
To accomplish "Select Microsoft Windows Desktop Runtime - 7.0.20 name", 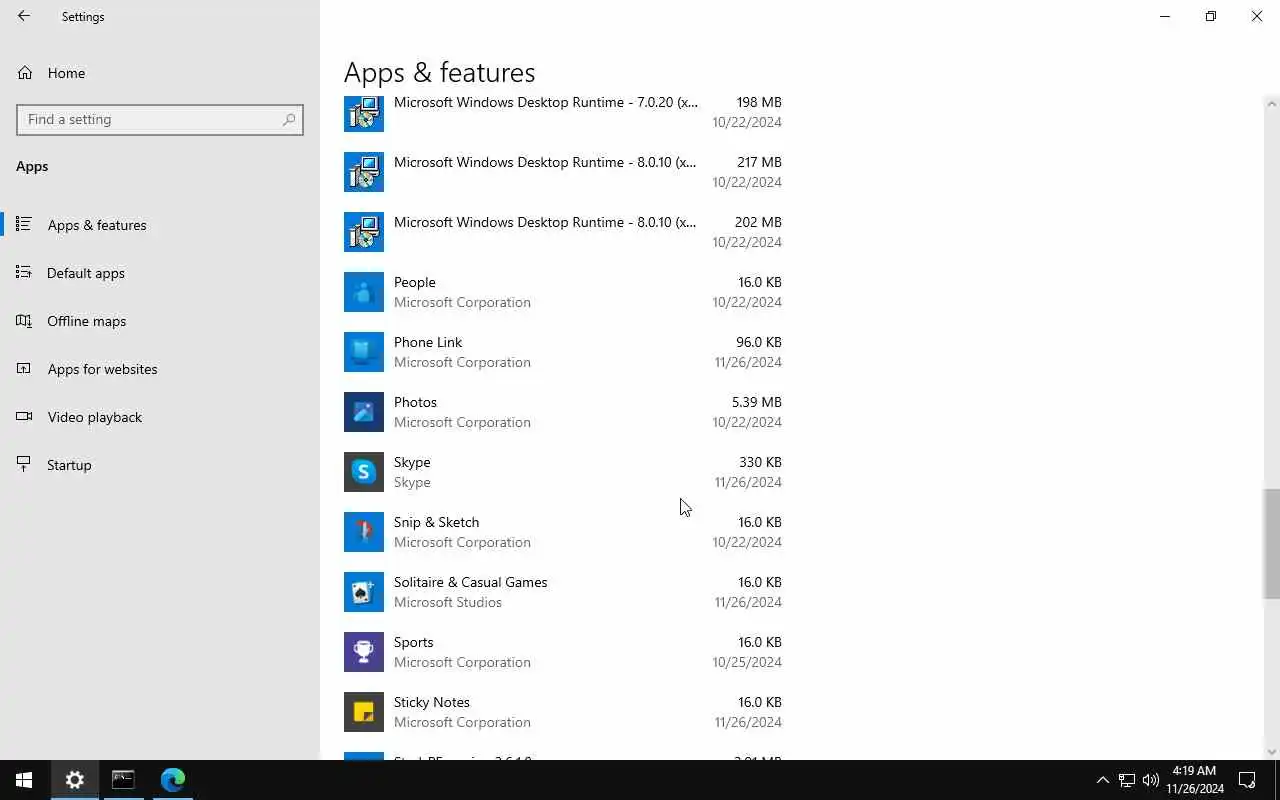I will (546, 102).
